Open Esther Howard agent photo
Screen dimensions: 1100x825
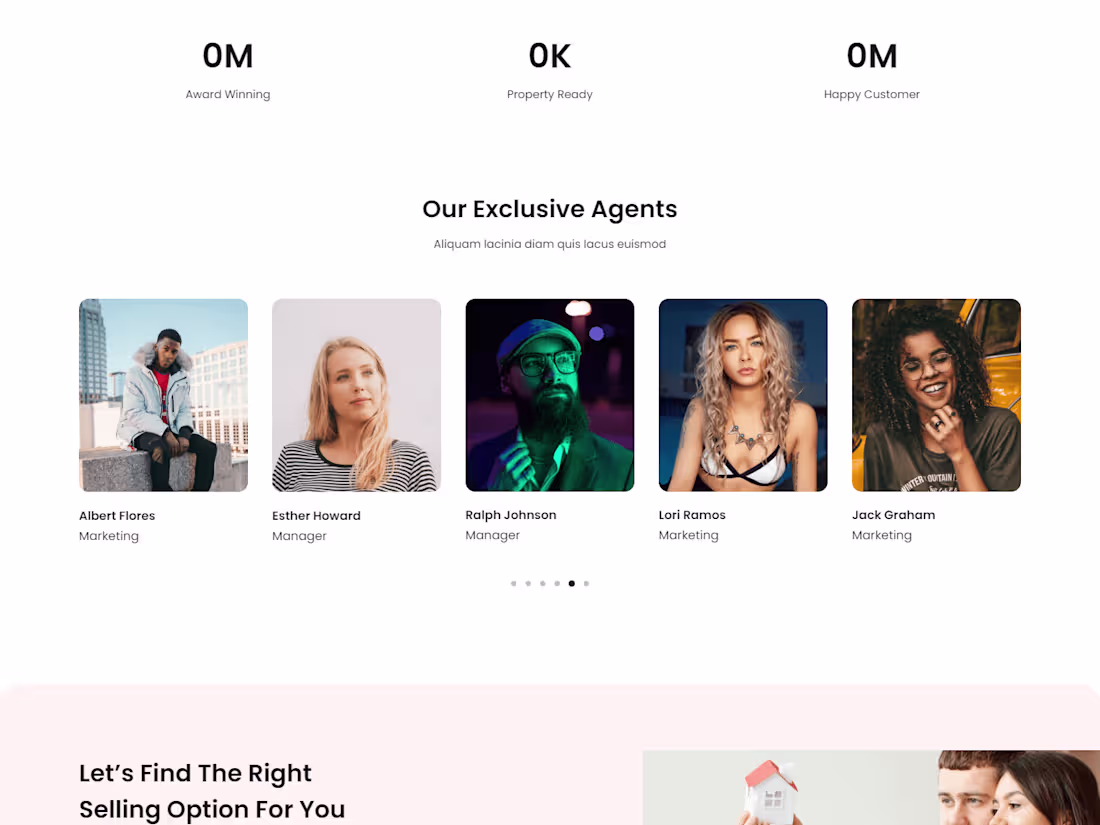356,395
